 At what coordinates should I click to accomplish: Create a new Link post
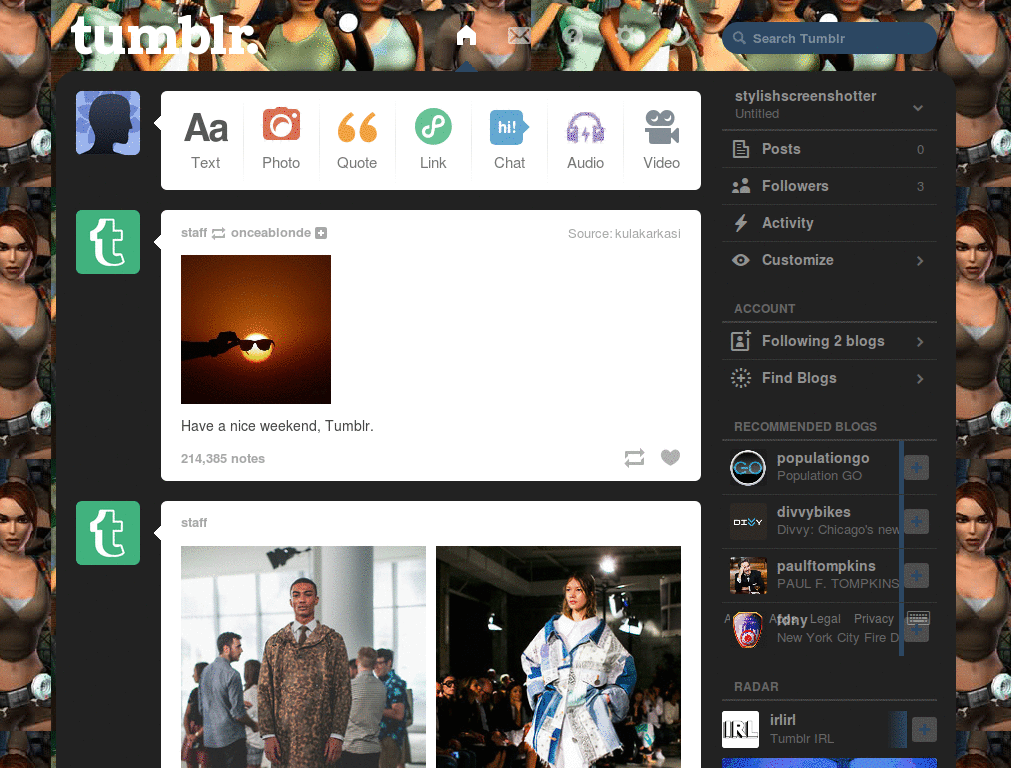(433, 140)
